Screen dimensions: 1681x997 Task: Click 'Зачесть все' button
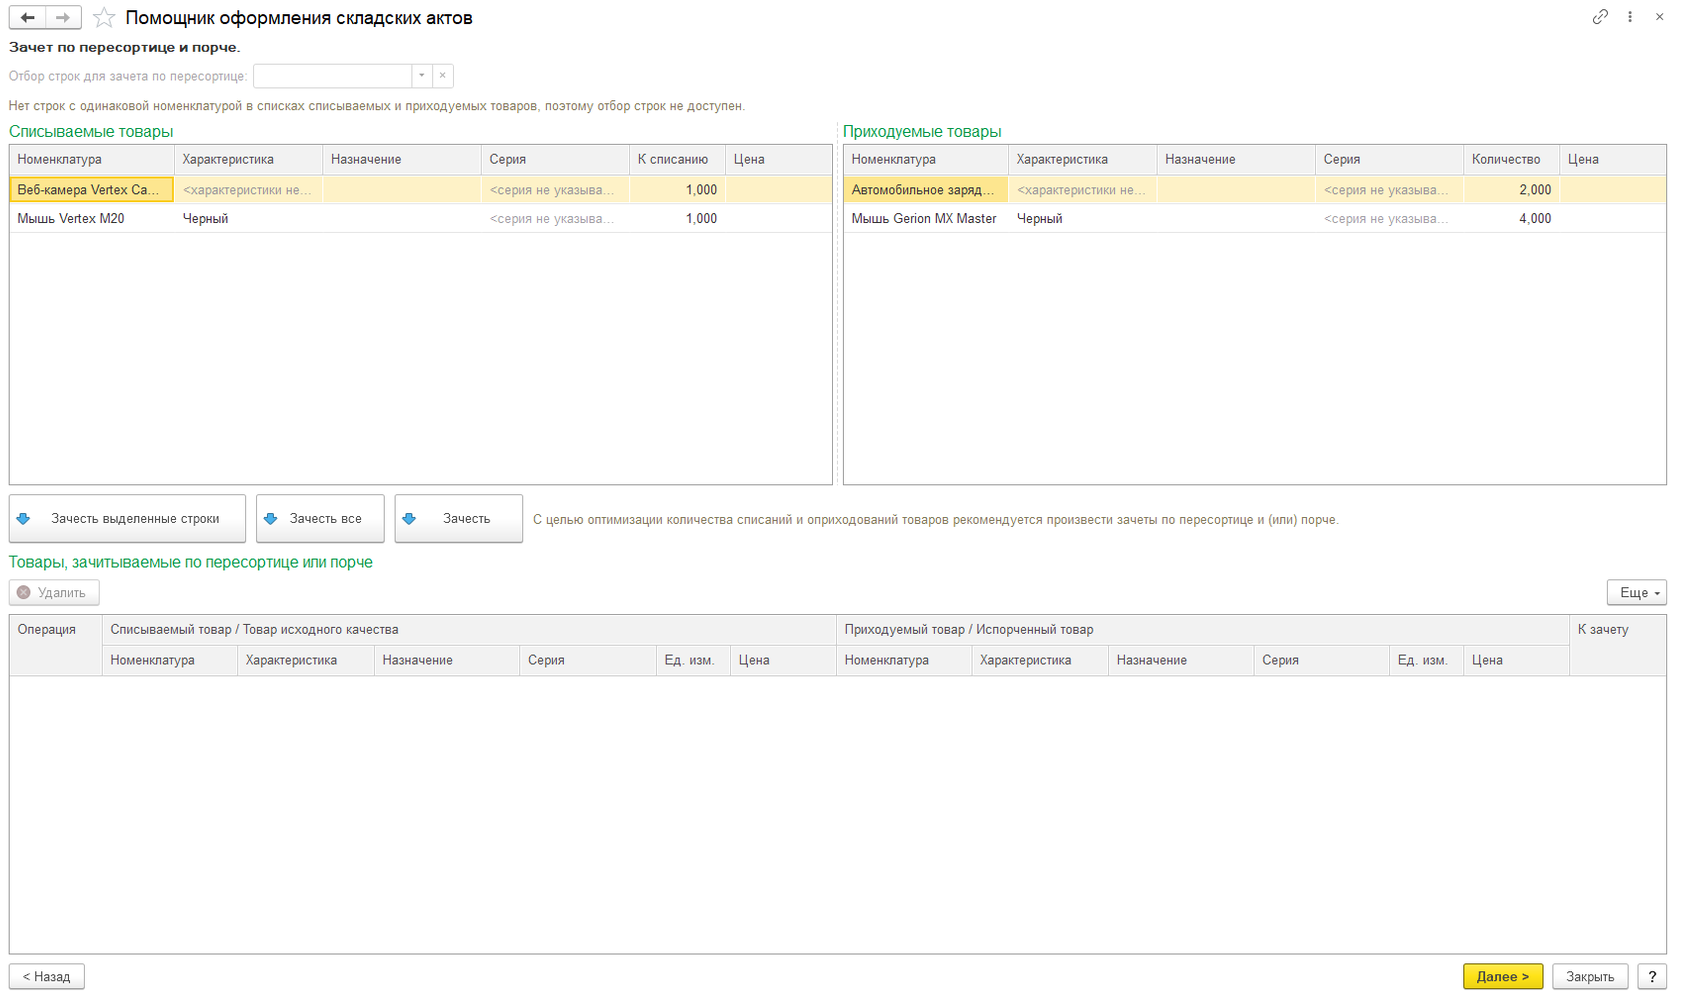tap(320, 519)
